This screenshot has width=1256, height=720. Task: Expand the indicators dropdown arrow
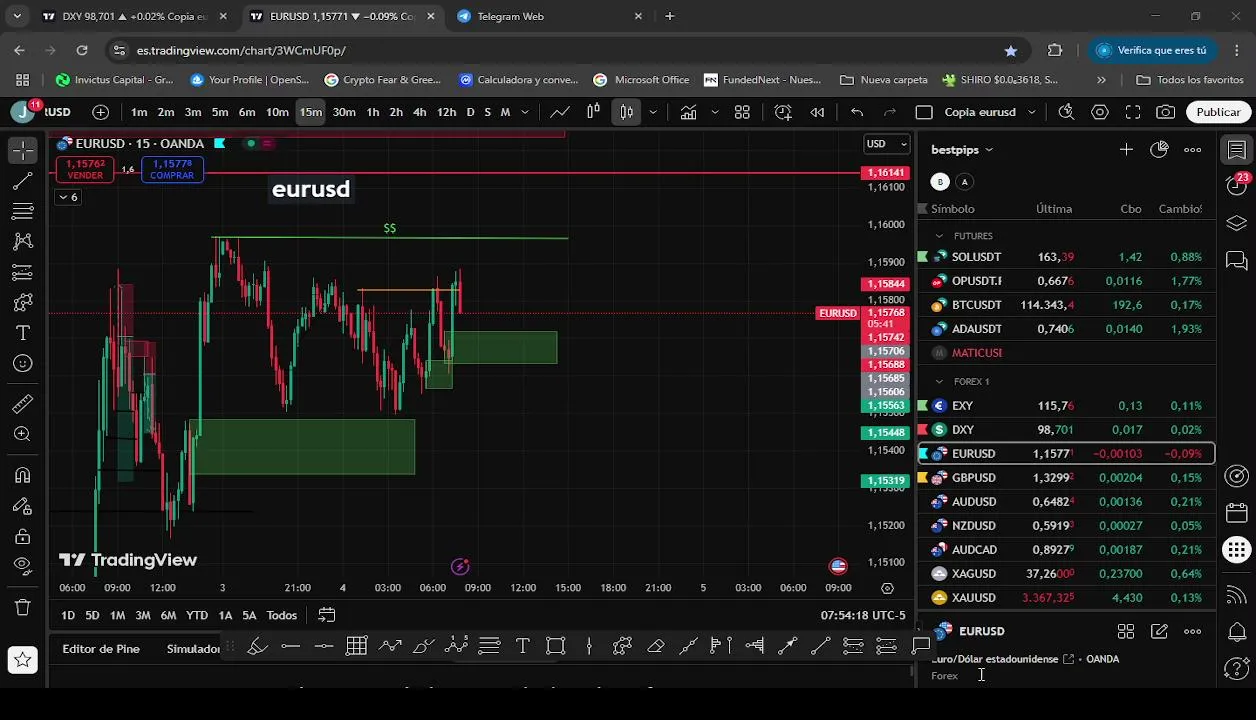click(715, 112)
